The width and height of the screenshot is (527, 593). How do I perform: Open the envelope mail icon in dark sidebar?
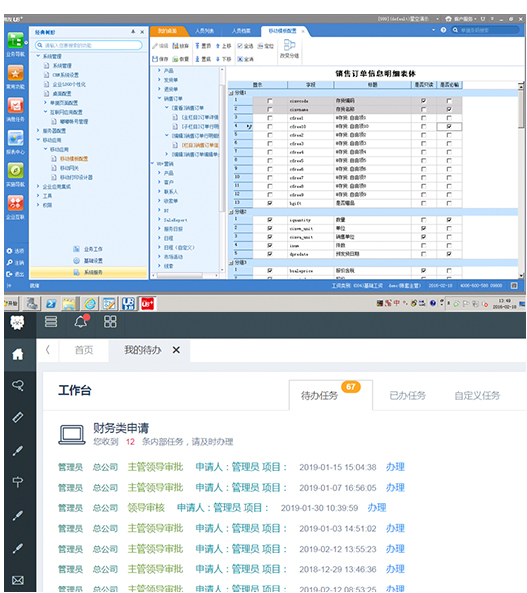(x=17, y=580)
